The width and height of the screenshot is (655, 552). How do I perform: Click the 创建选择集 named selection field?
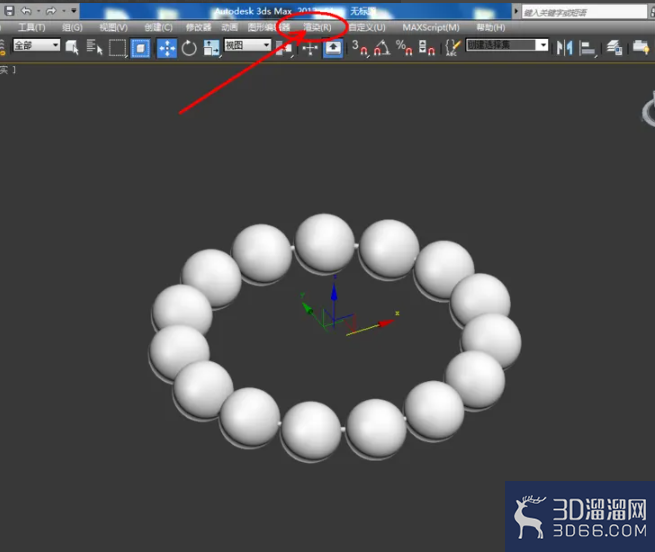click(x=501, y=45)
